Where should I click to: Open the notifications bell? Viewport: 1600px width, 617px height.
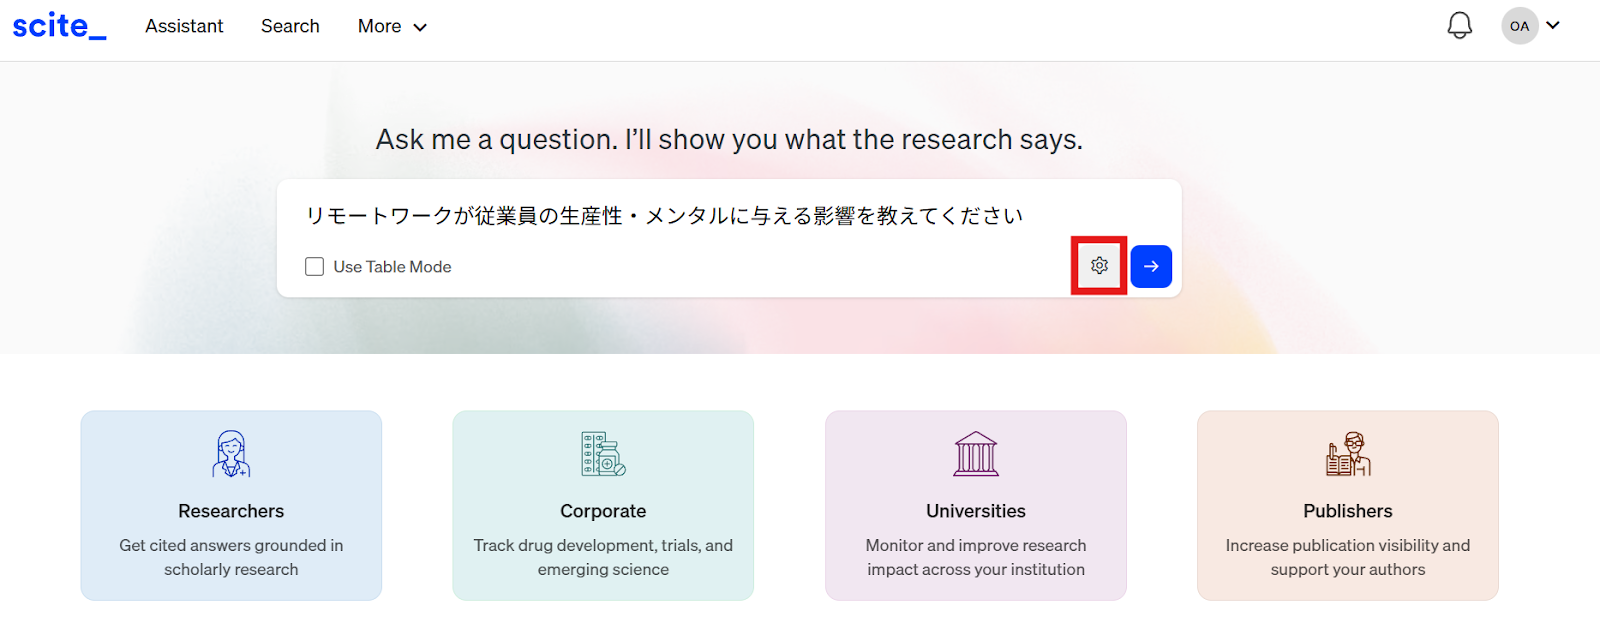click(1460, 26)
